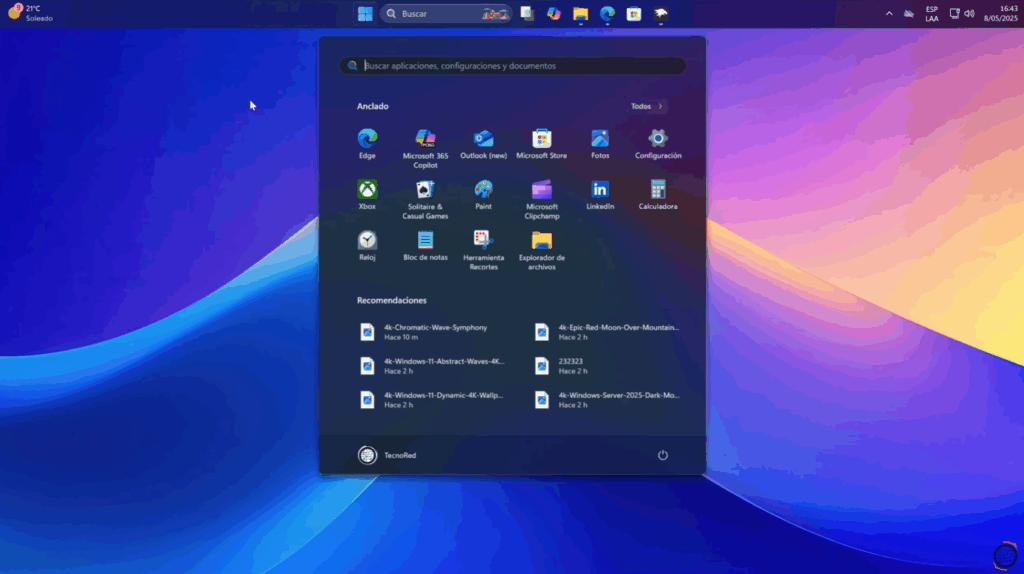Open Microsoft Store from pinned apps
Screen dimensions: 1024x574
point(541,144)
